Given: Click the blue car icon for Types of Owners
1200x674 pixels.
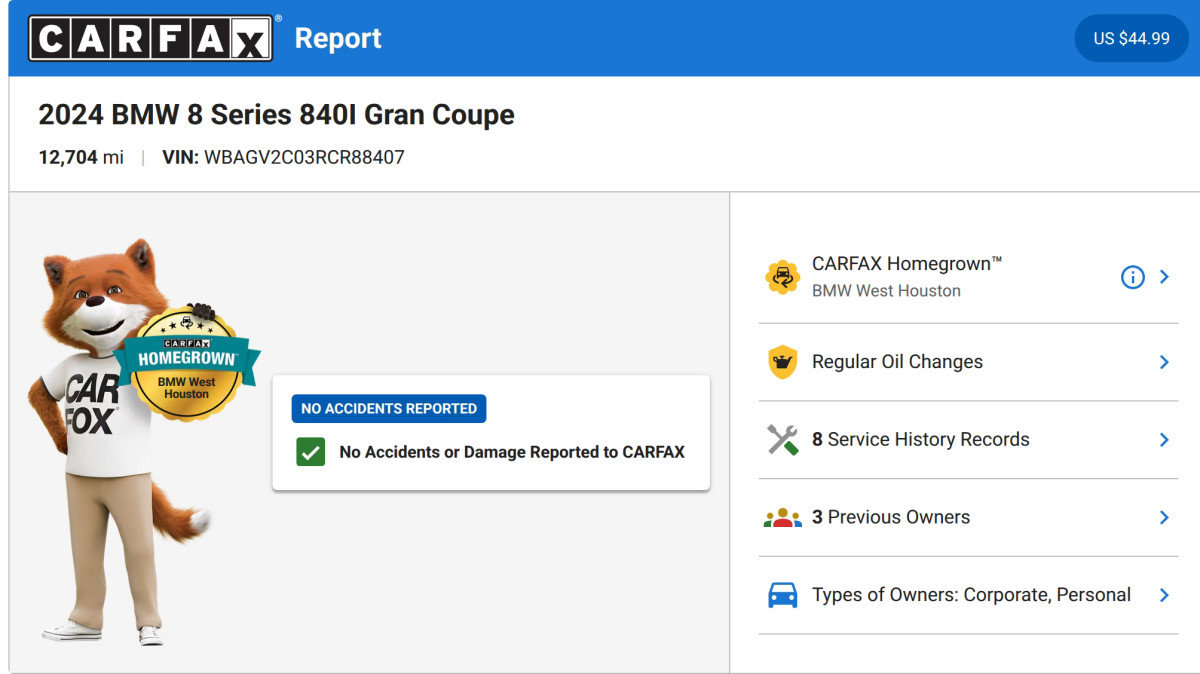Looking at the screenshot, I should coord(782,595).
